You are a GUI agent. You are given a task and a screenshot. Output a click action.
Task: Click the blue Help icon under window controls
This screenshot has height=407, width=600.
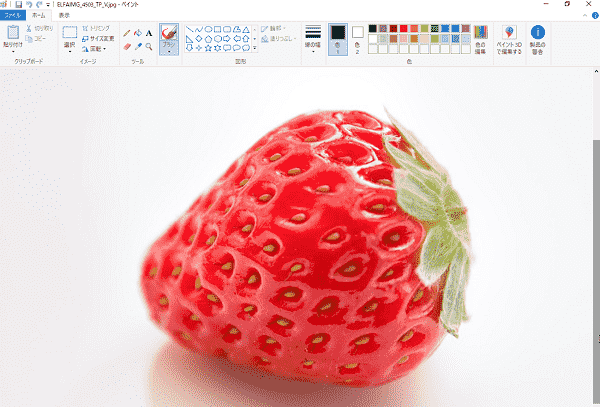click(x=595, y=16)
